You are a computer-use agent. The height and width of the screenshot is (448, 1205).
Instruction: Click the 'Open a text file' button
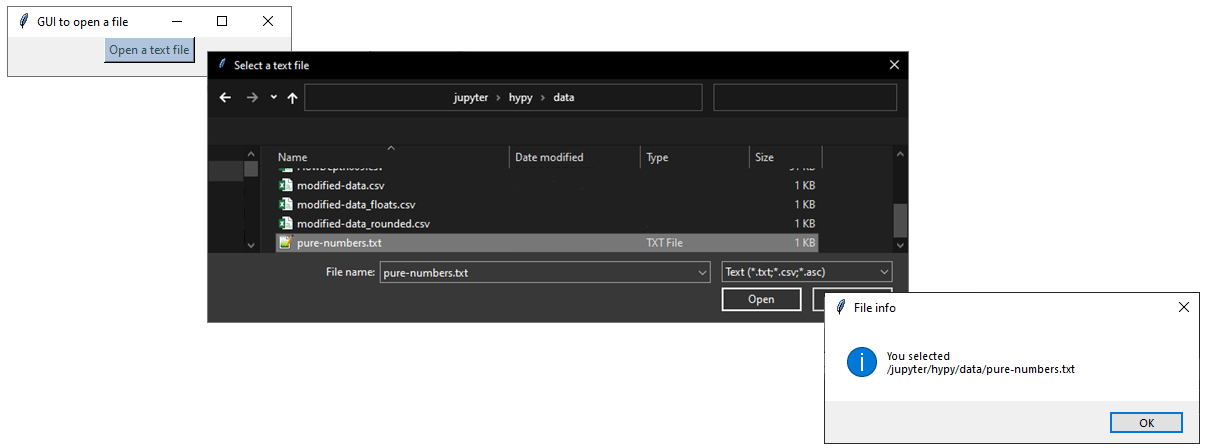pos(149,50)
